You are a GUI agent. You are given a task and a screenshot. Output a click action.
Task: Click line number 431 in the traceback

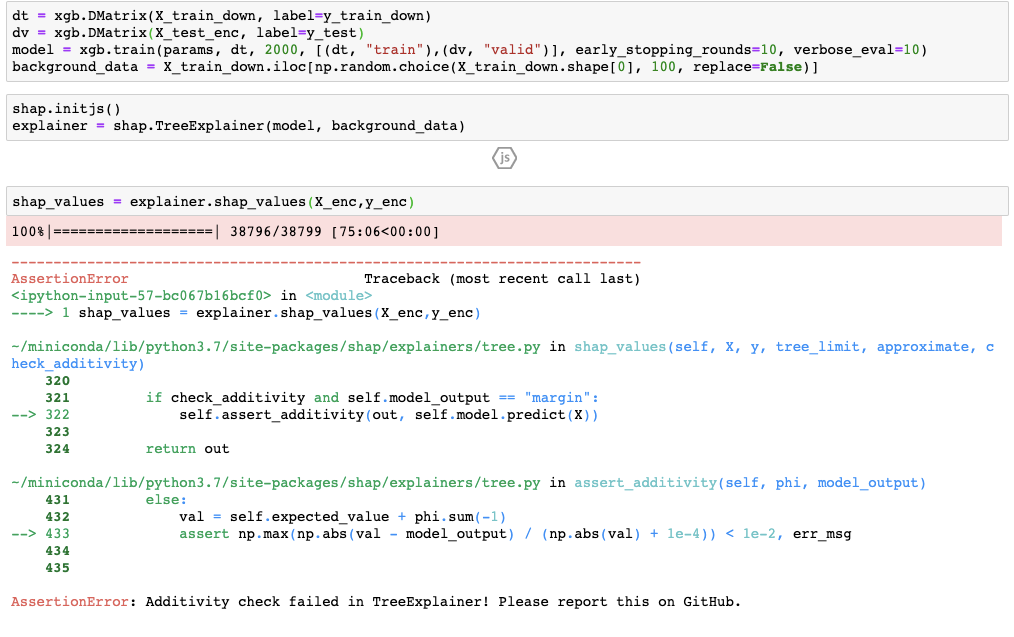pos(57,499)
